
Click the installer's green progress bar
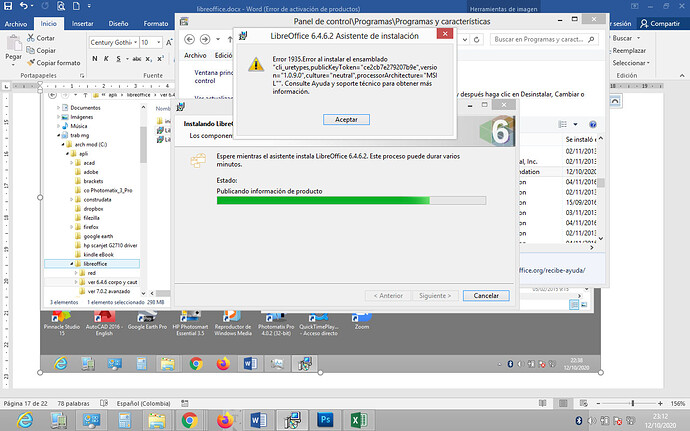(351, 200)
